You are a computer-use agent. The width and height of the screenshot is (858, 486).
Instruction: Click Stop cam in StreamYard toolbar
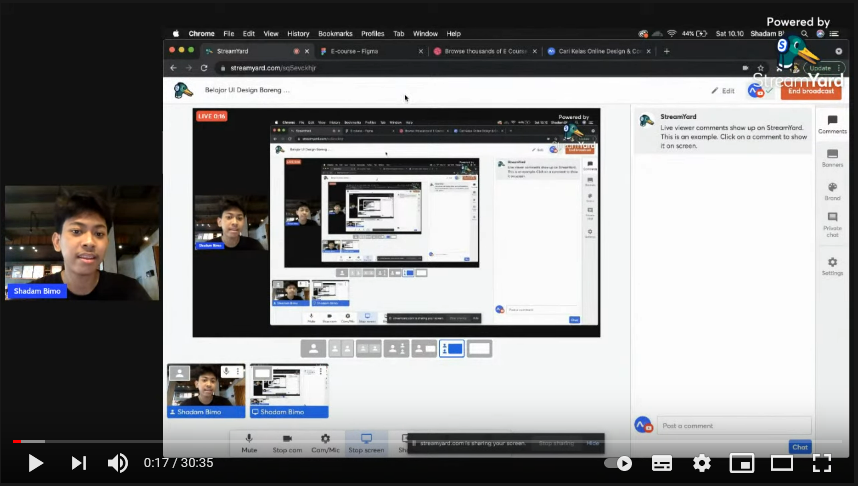pos(287,443)
